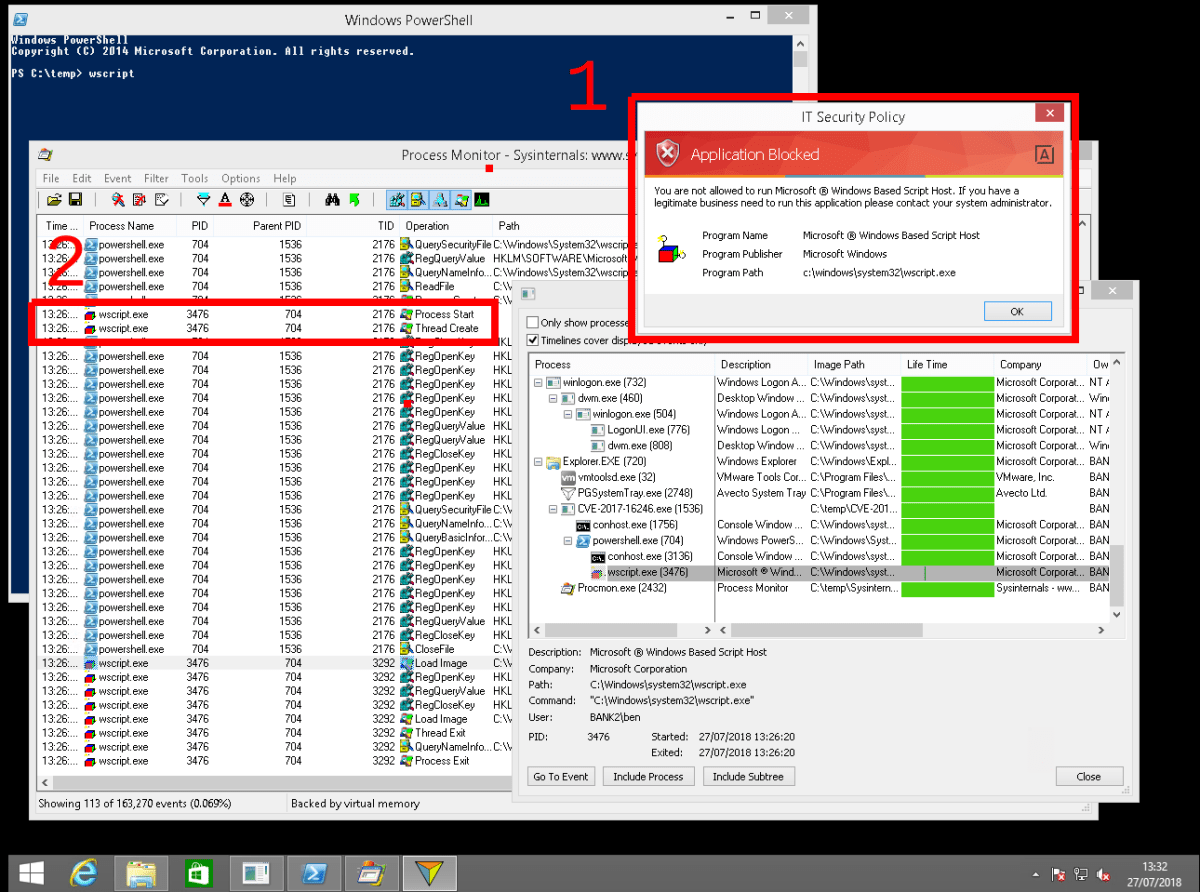1200x892 pixels.
Task: Jump to event with the green arrow icon
Action: pos(355,199)
